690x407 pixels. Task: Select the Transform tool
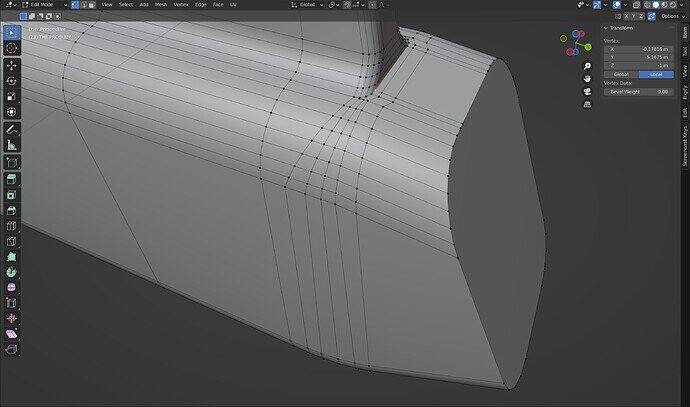coord(12,112)
